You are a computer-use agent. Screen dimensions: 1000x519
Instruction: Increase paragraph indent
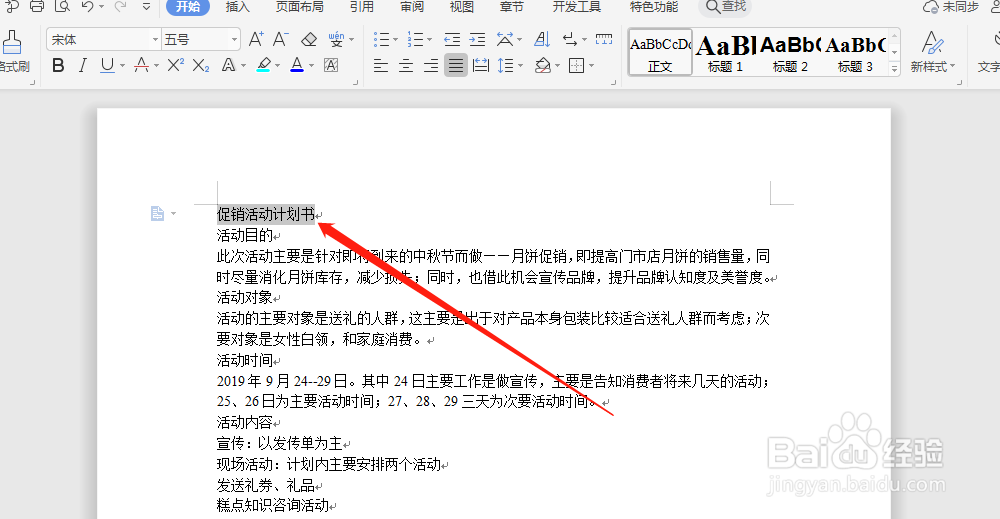tap(477, 40)
